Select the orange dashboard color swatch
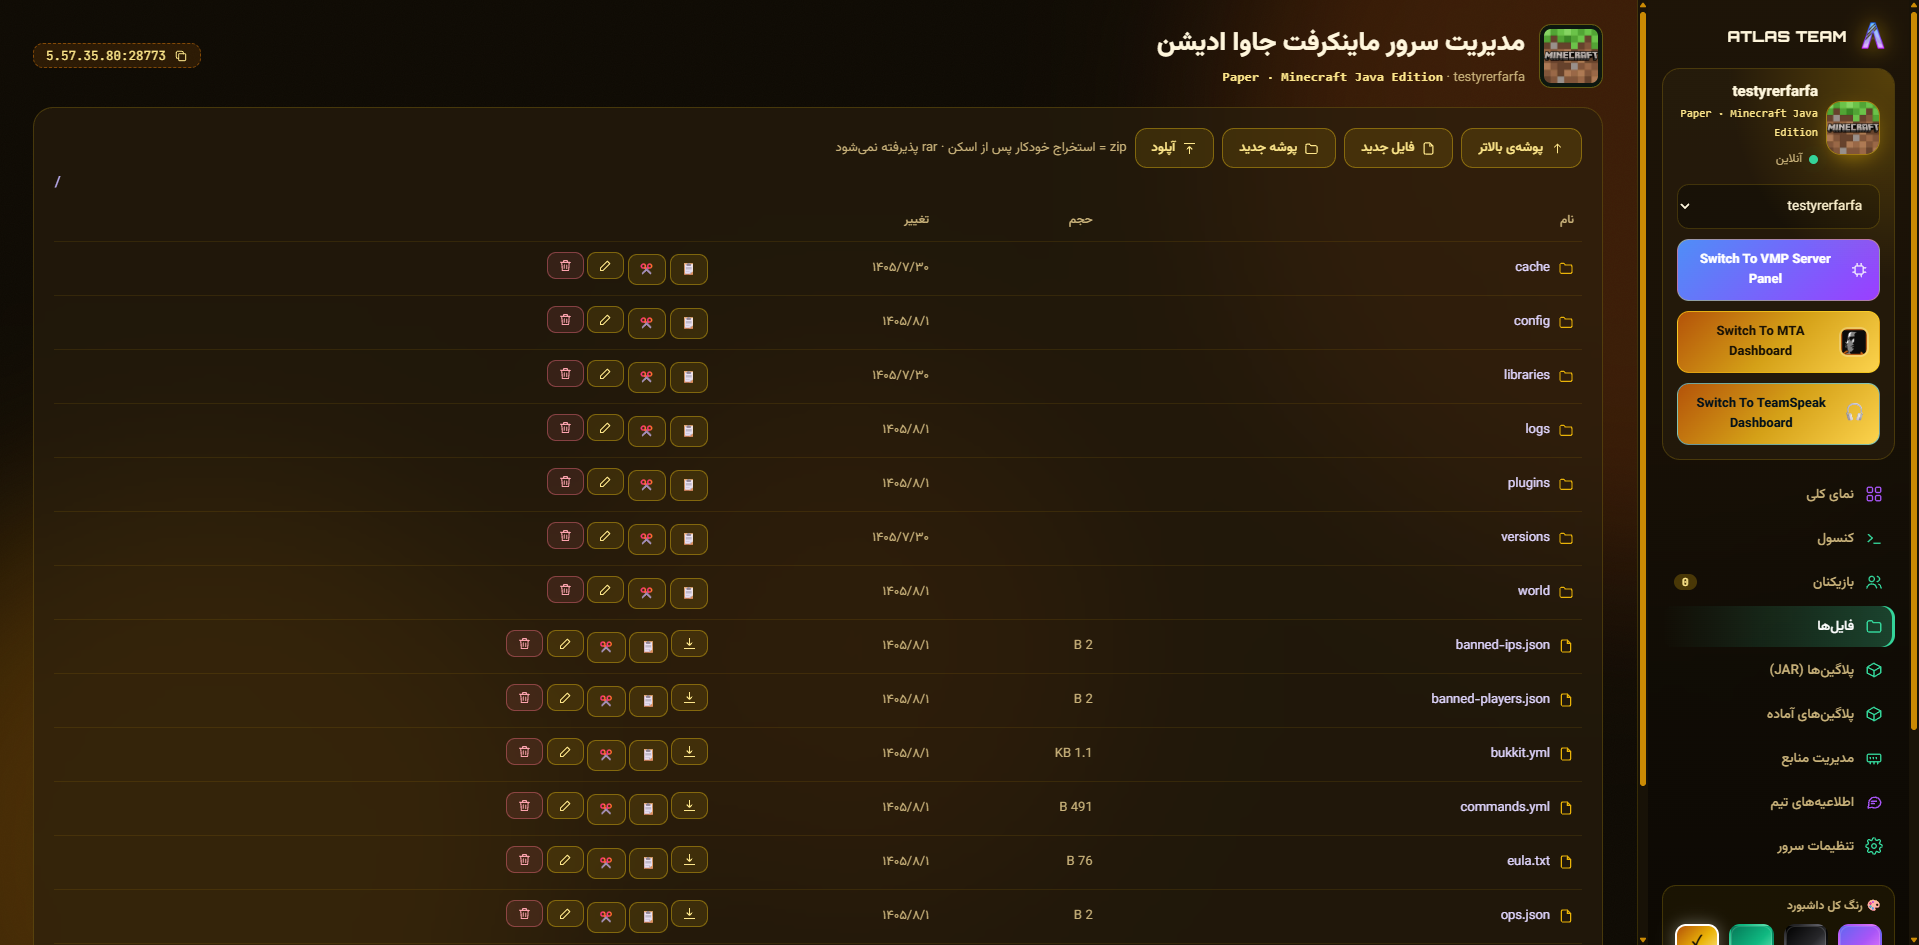This screenshot has width=1919, height=945. [x=1697, y=935]
